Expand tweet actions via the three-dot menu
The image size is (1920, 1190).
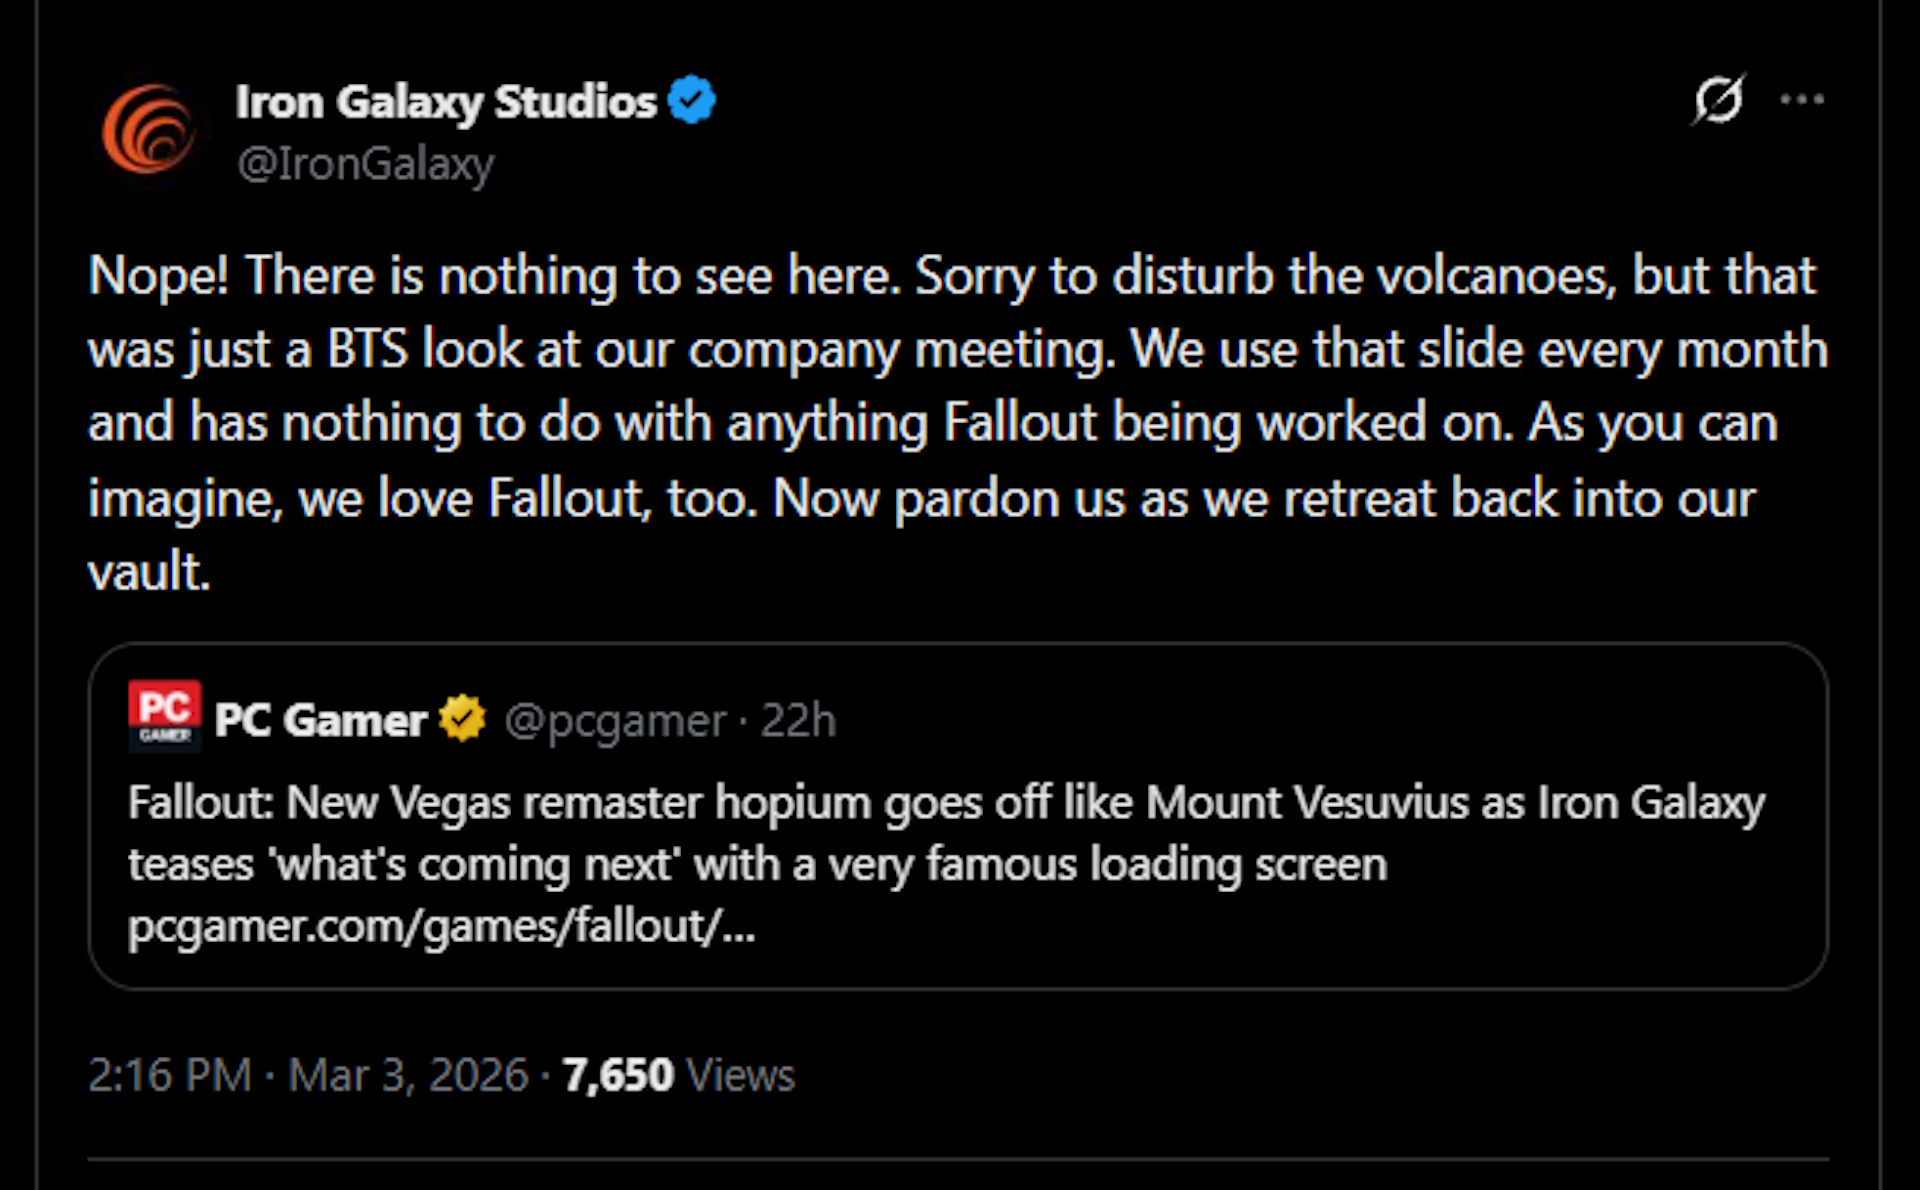click(x=1803, y=96)
